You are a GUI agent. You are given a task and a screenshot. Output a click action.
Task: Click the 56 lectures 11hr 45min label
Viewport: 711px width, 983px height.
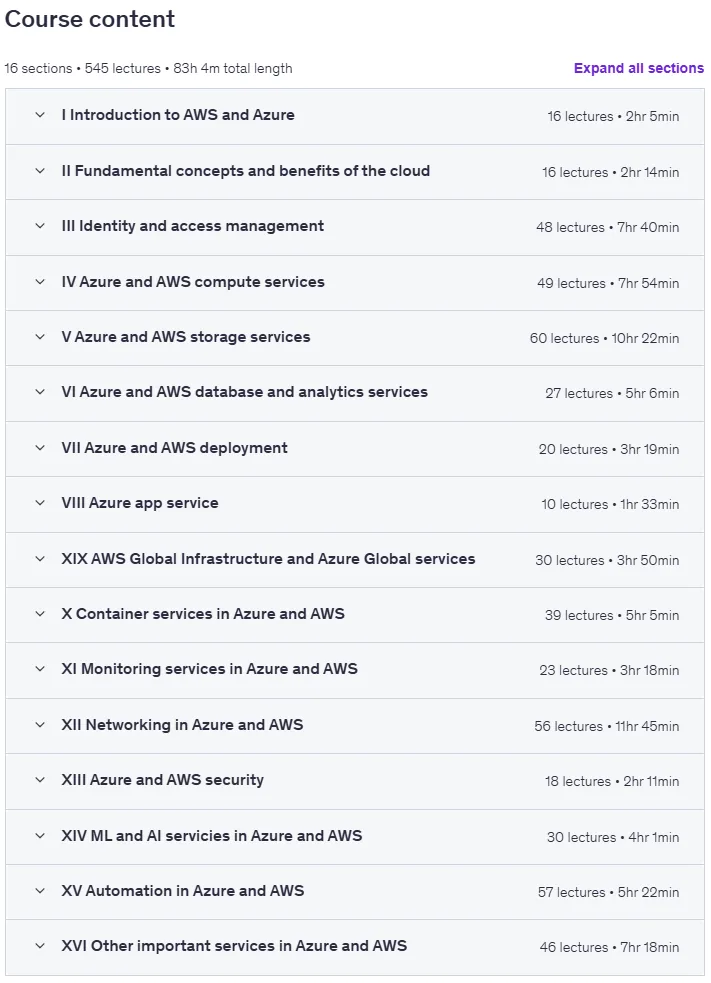tap(607, 727)
